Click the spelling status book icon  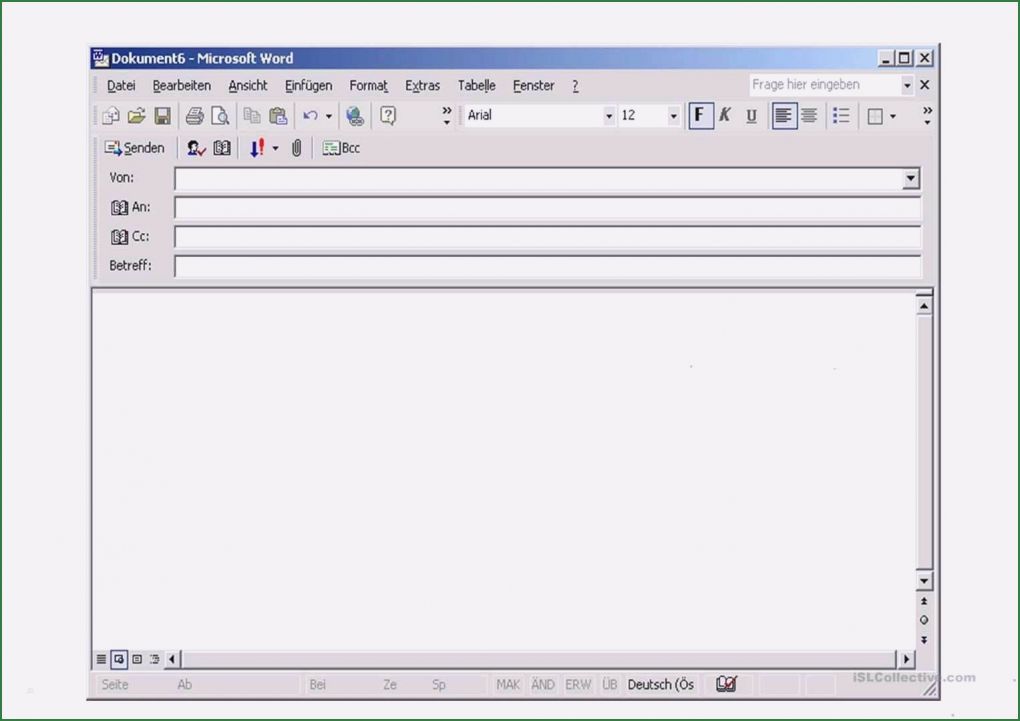point(727,685)
